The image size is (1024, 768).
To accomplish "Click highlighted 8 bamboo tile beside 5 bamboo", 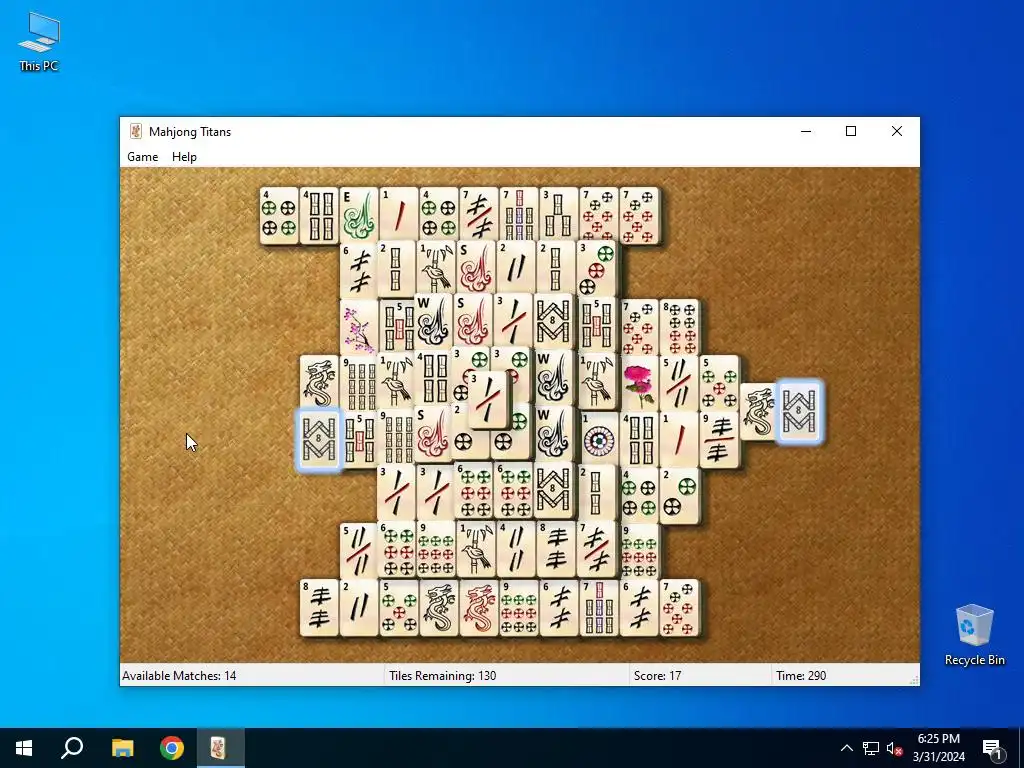I will click(319, 440).
